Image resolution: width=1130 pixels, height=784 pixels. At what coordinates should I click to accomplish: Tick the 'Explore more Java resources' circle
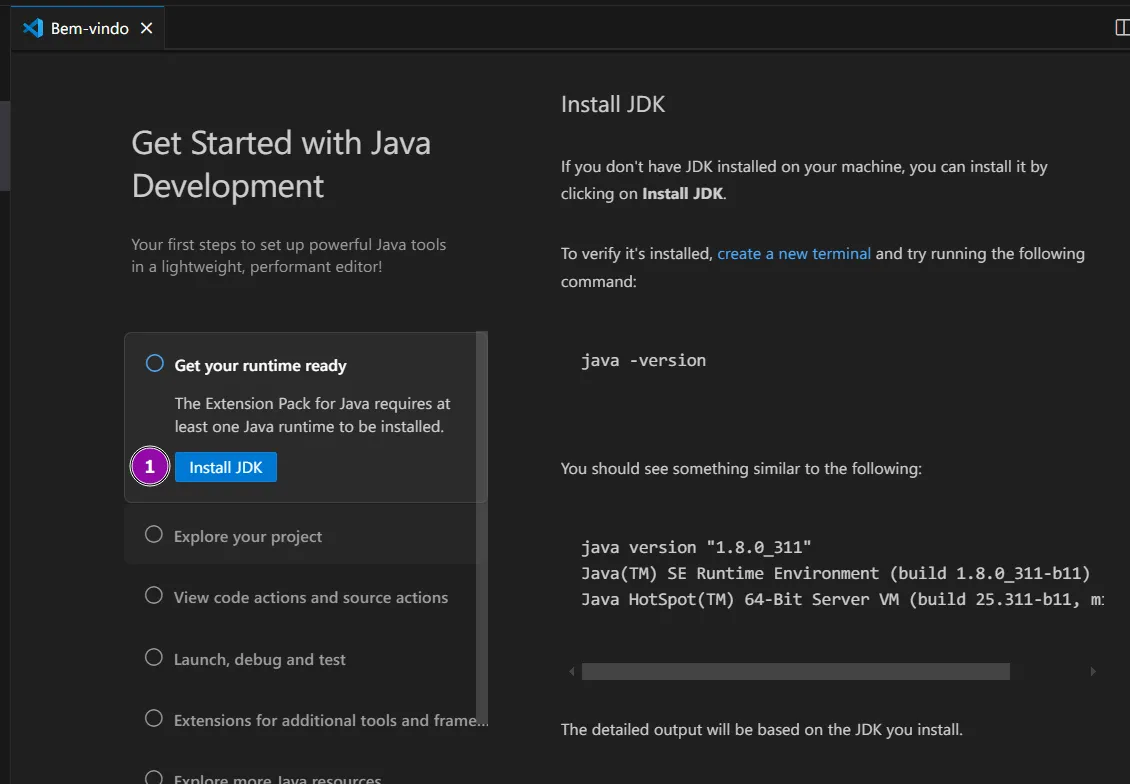[154, 777]
